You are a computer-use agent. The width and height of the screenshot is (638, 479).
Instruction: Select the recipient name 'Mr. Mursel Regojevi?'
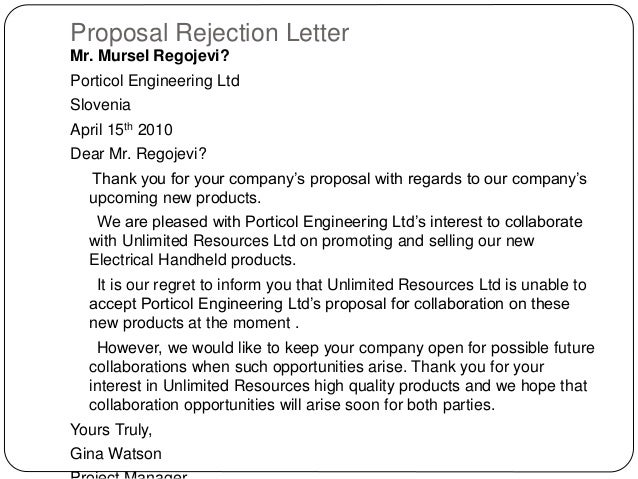coord(150,56)
